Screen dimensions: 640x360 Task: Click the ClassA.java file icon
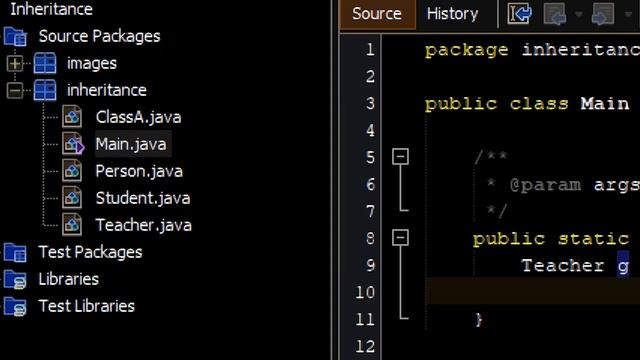click(72, 117)
